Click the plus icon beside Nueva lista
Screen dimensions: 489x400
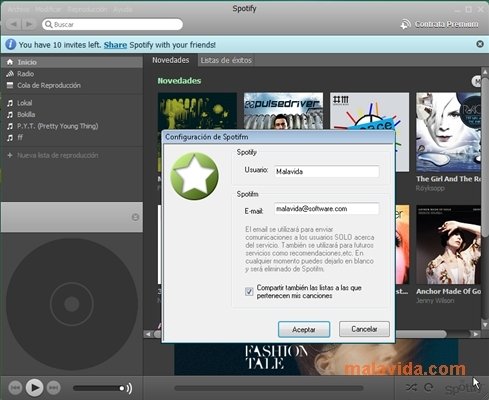(10, 155)
